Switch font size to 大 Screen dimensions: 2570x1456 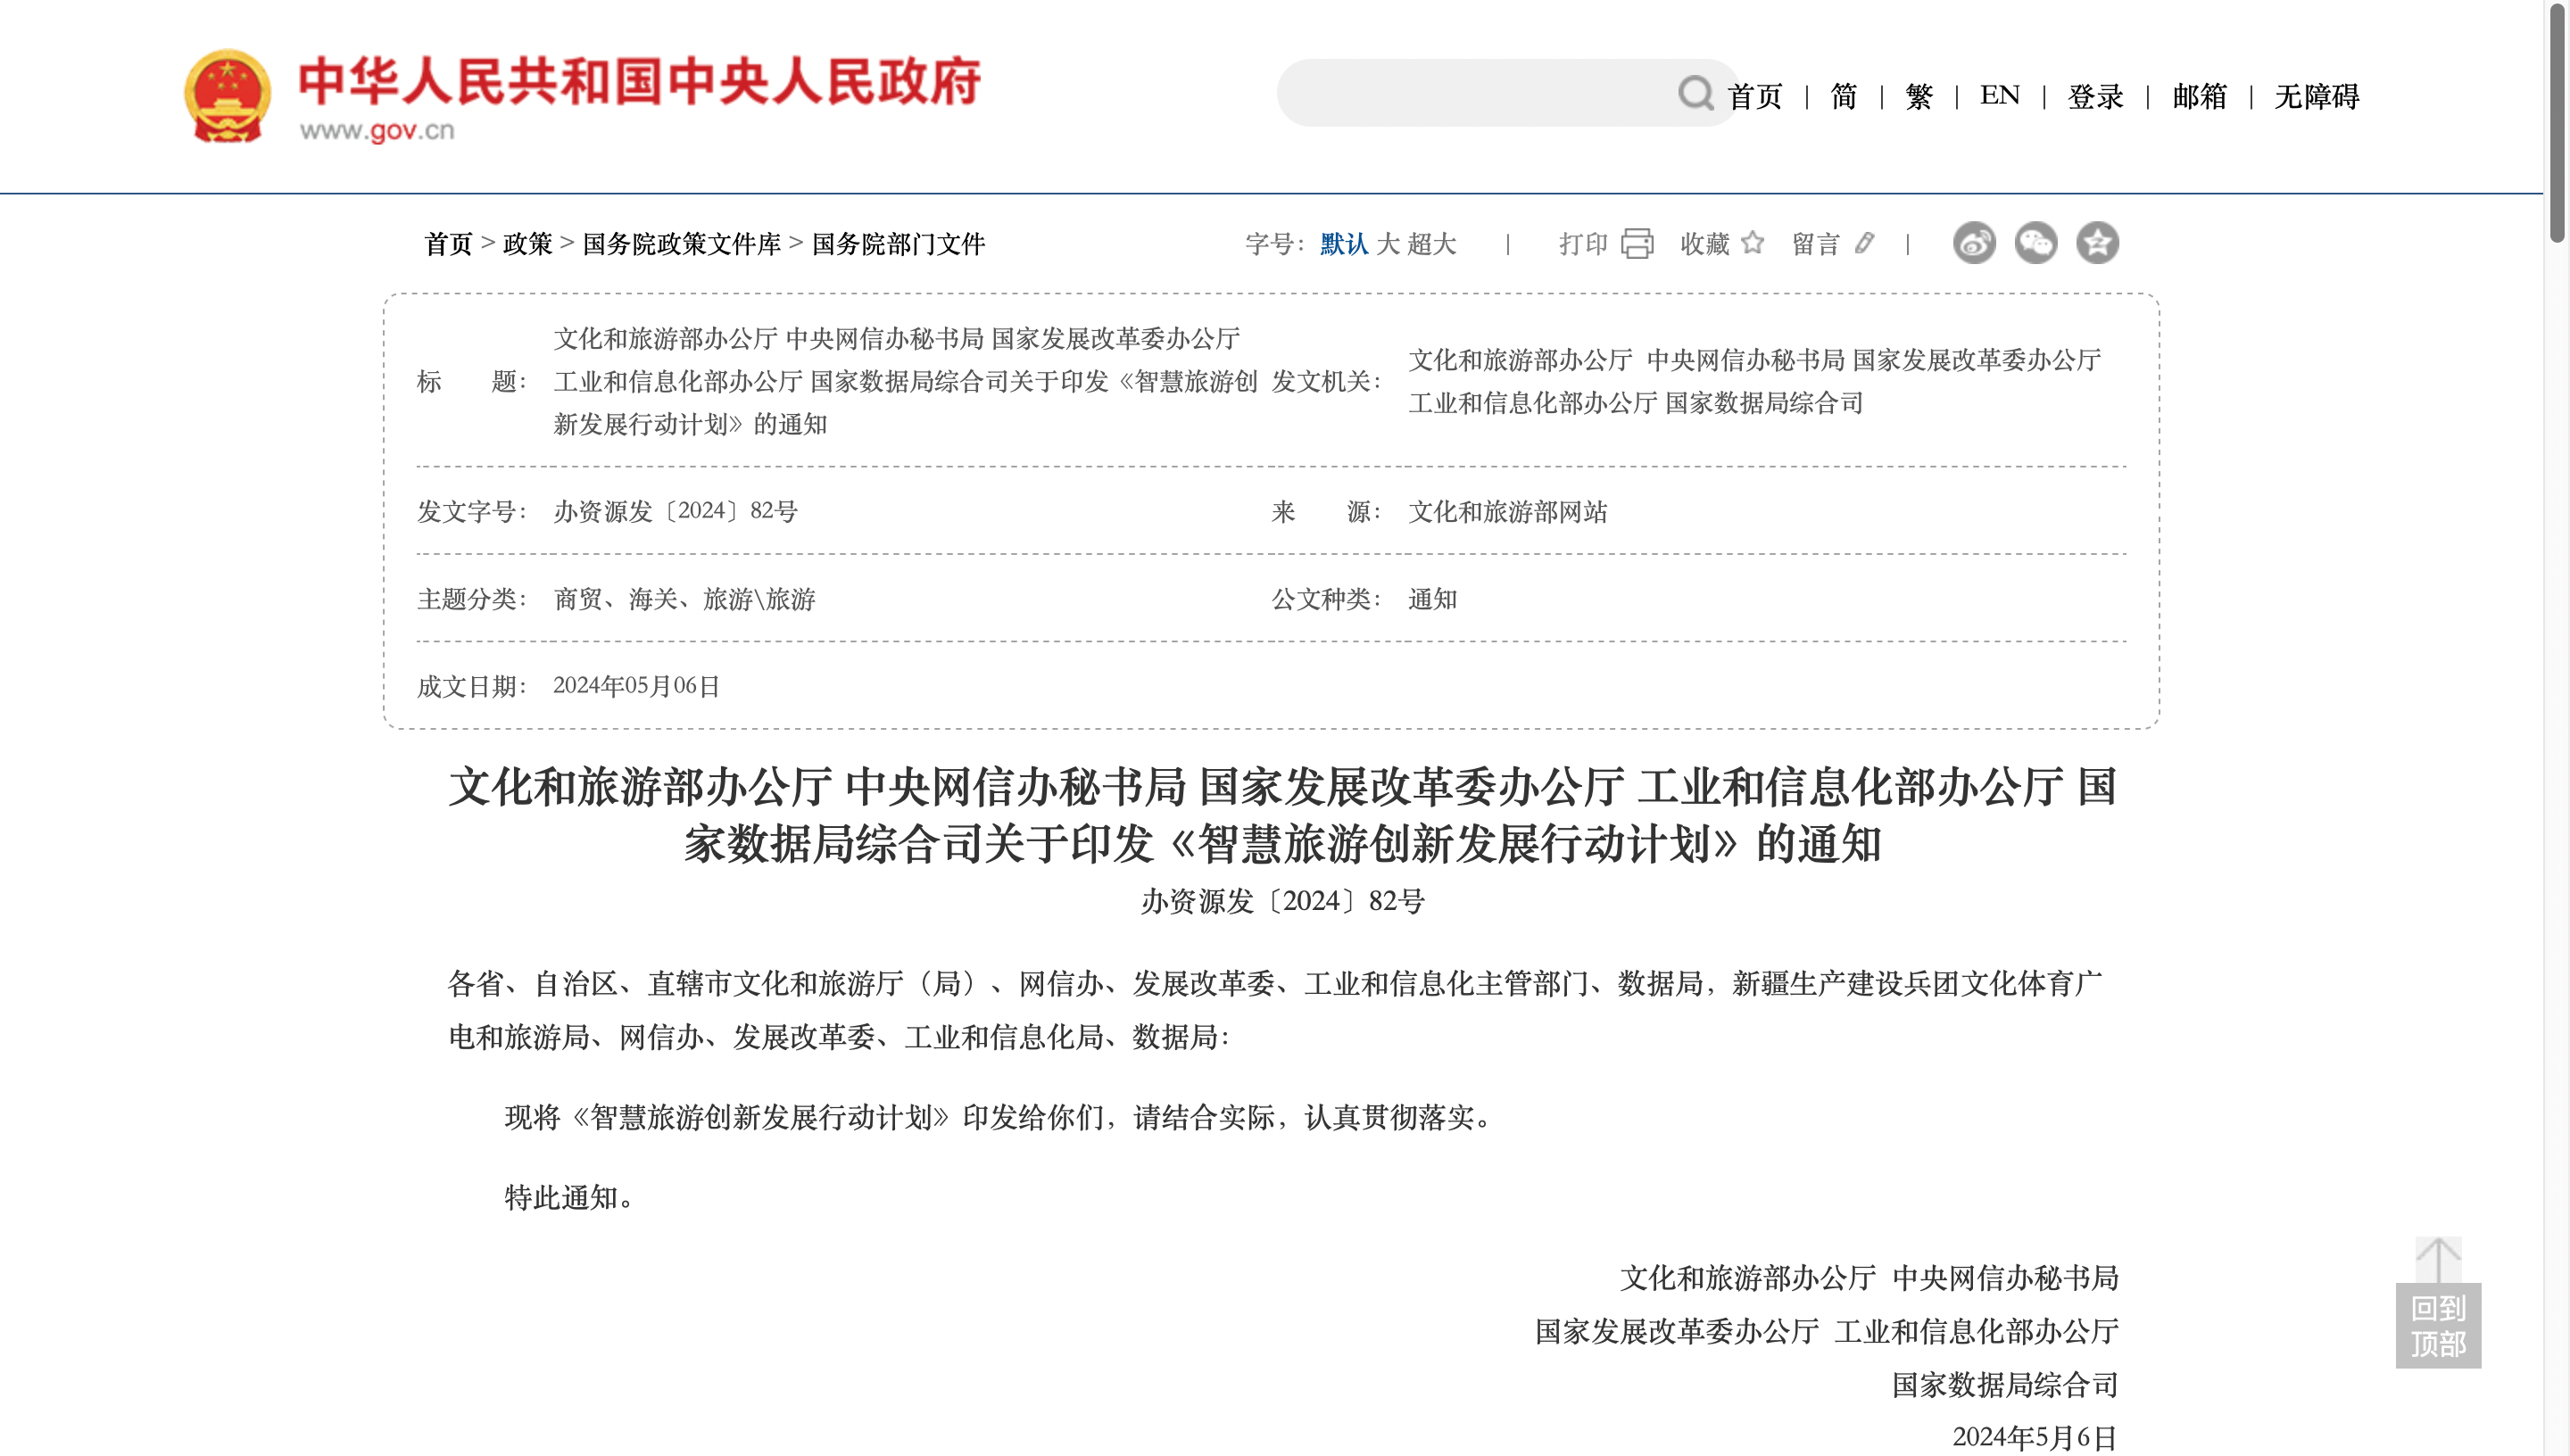pos(1388,244)
